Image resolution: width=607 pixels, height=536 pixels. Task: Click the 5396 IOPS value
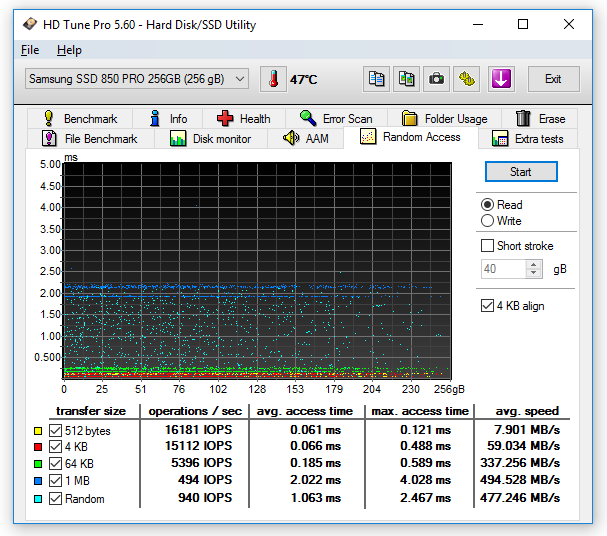pyautogui.click(x=201, y=463)
